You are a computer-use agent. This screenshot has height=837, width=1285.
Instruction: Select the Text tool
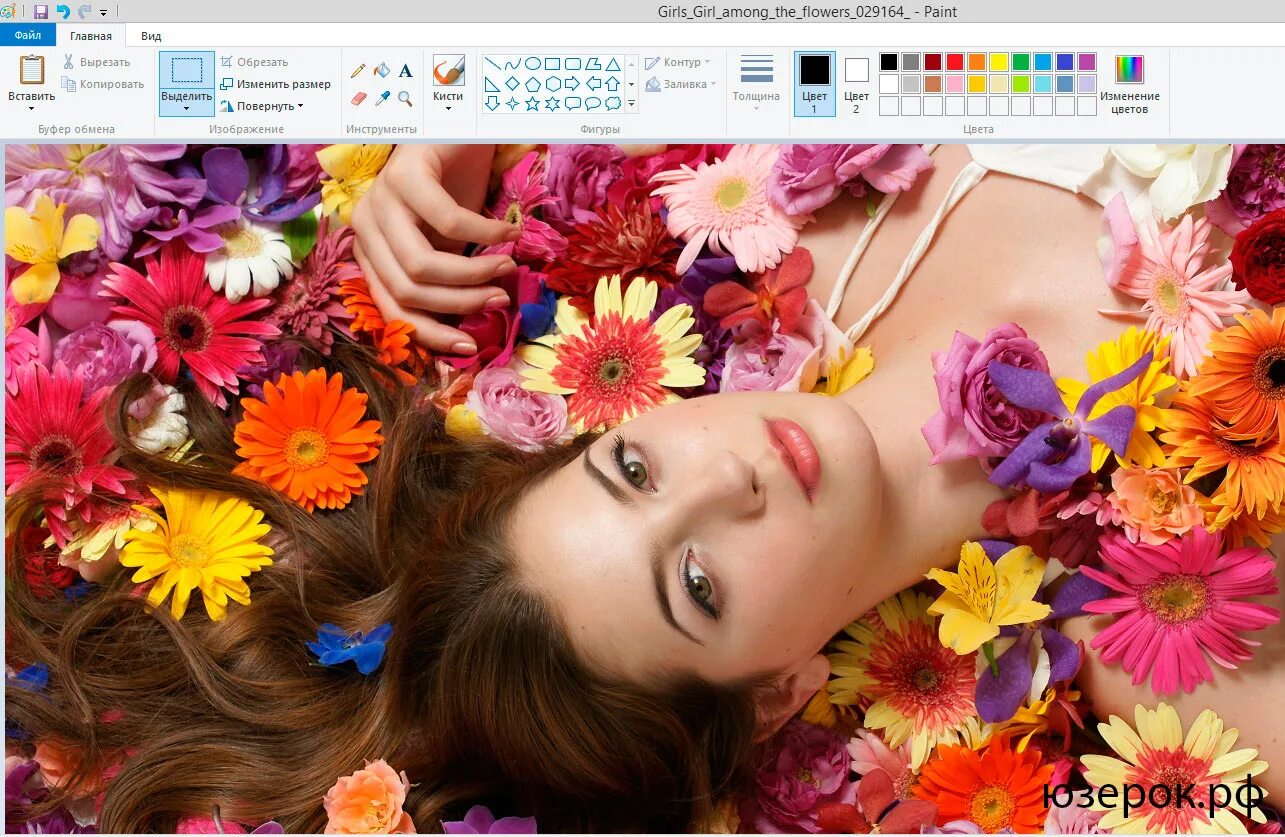click(405, 71)
